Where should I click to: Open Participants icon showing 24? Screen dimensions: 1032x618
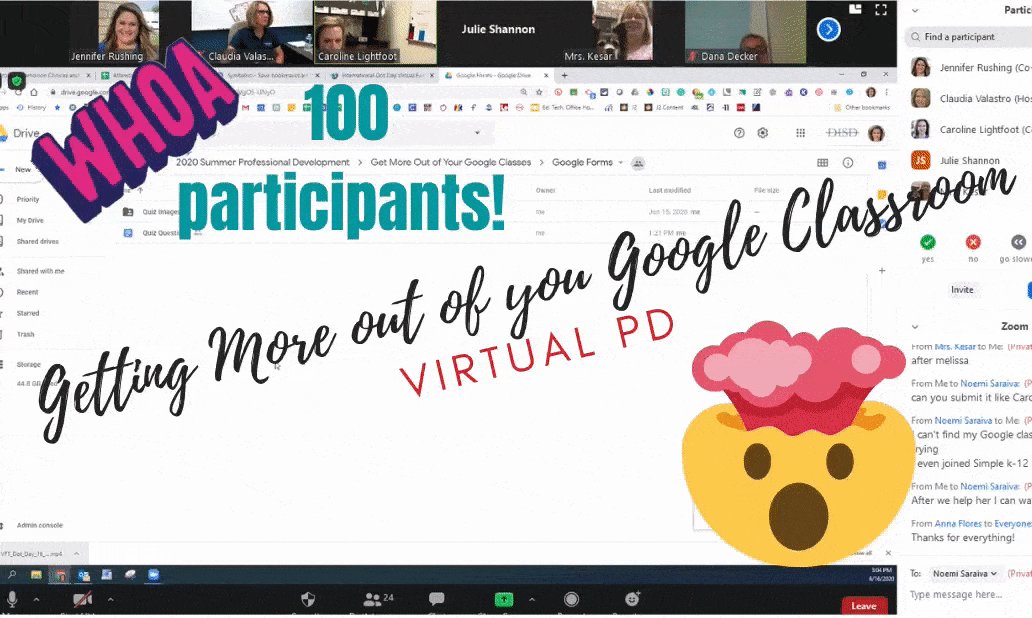tap(378, 599)
